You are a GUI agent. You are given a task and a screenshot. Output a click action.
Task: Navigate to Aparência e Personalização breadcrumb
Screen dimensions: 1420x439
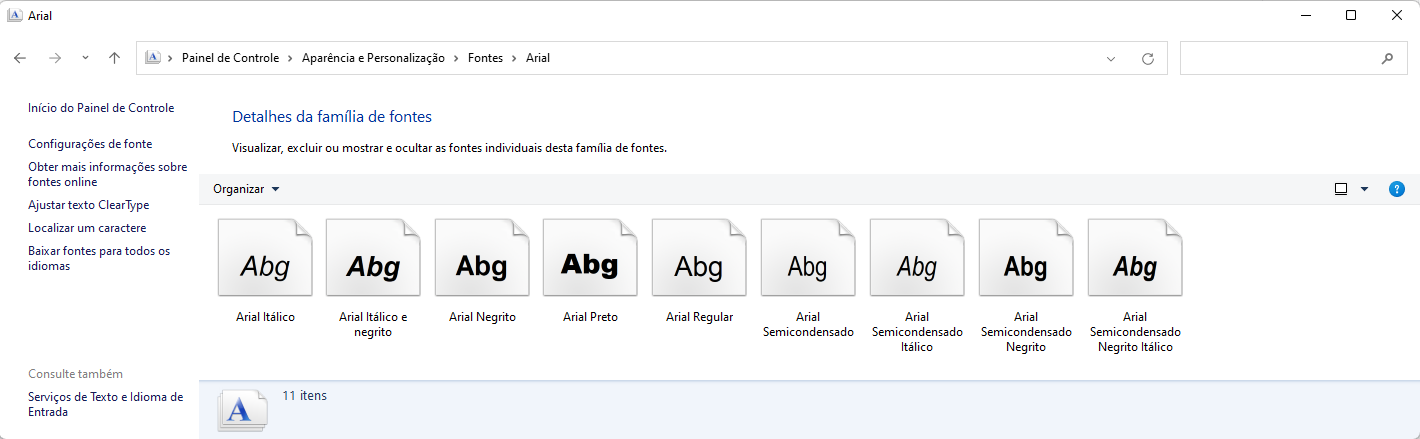coord(373,58)
